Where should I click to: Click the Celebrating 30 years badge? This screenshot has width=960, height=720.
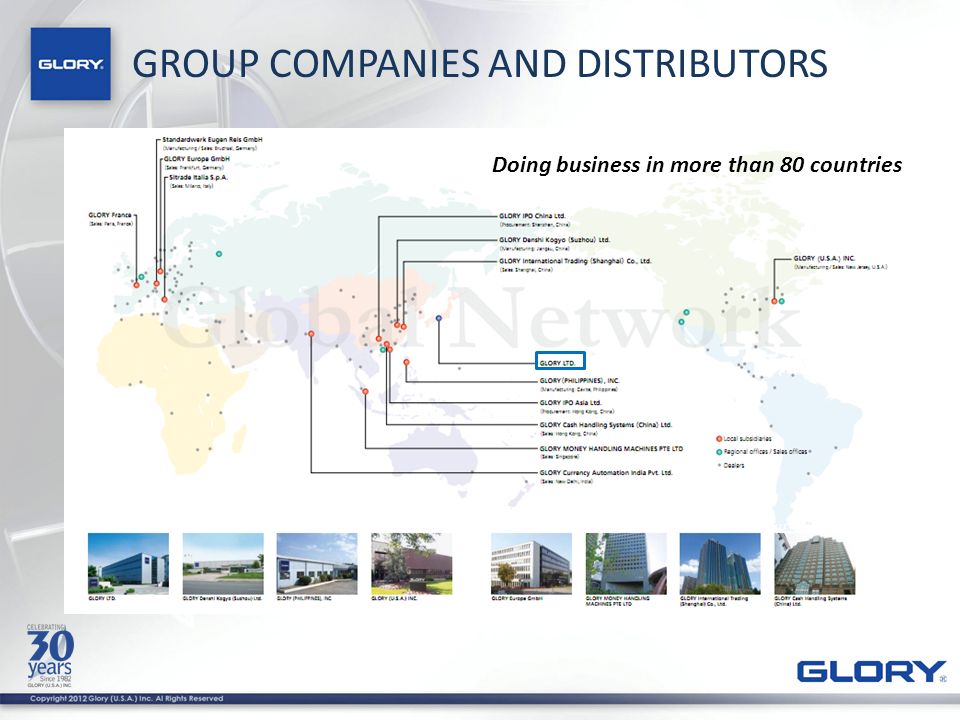[x=50, y=656]
